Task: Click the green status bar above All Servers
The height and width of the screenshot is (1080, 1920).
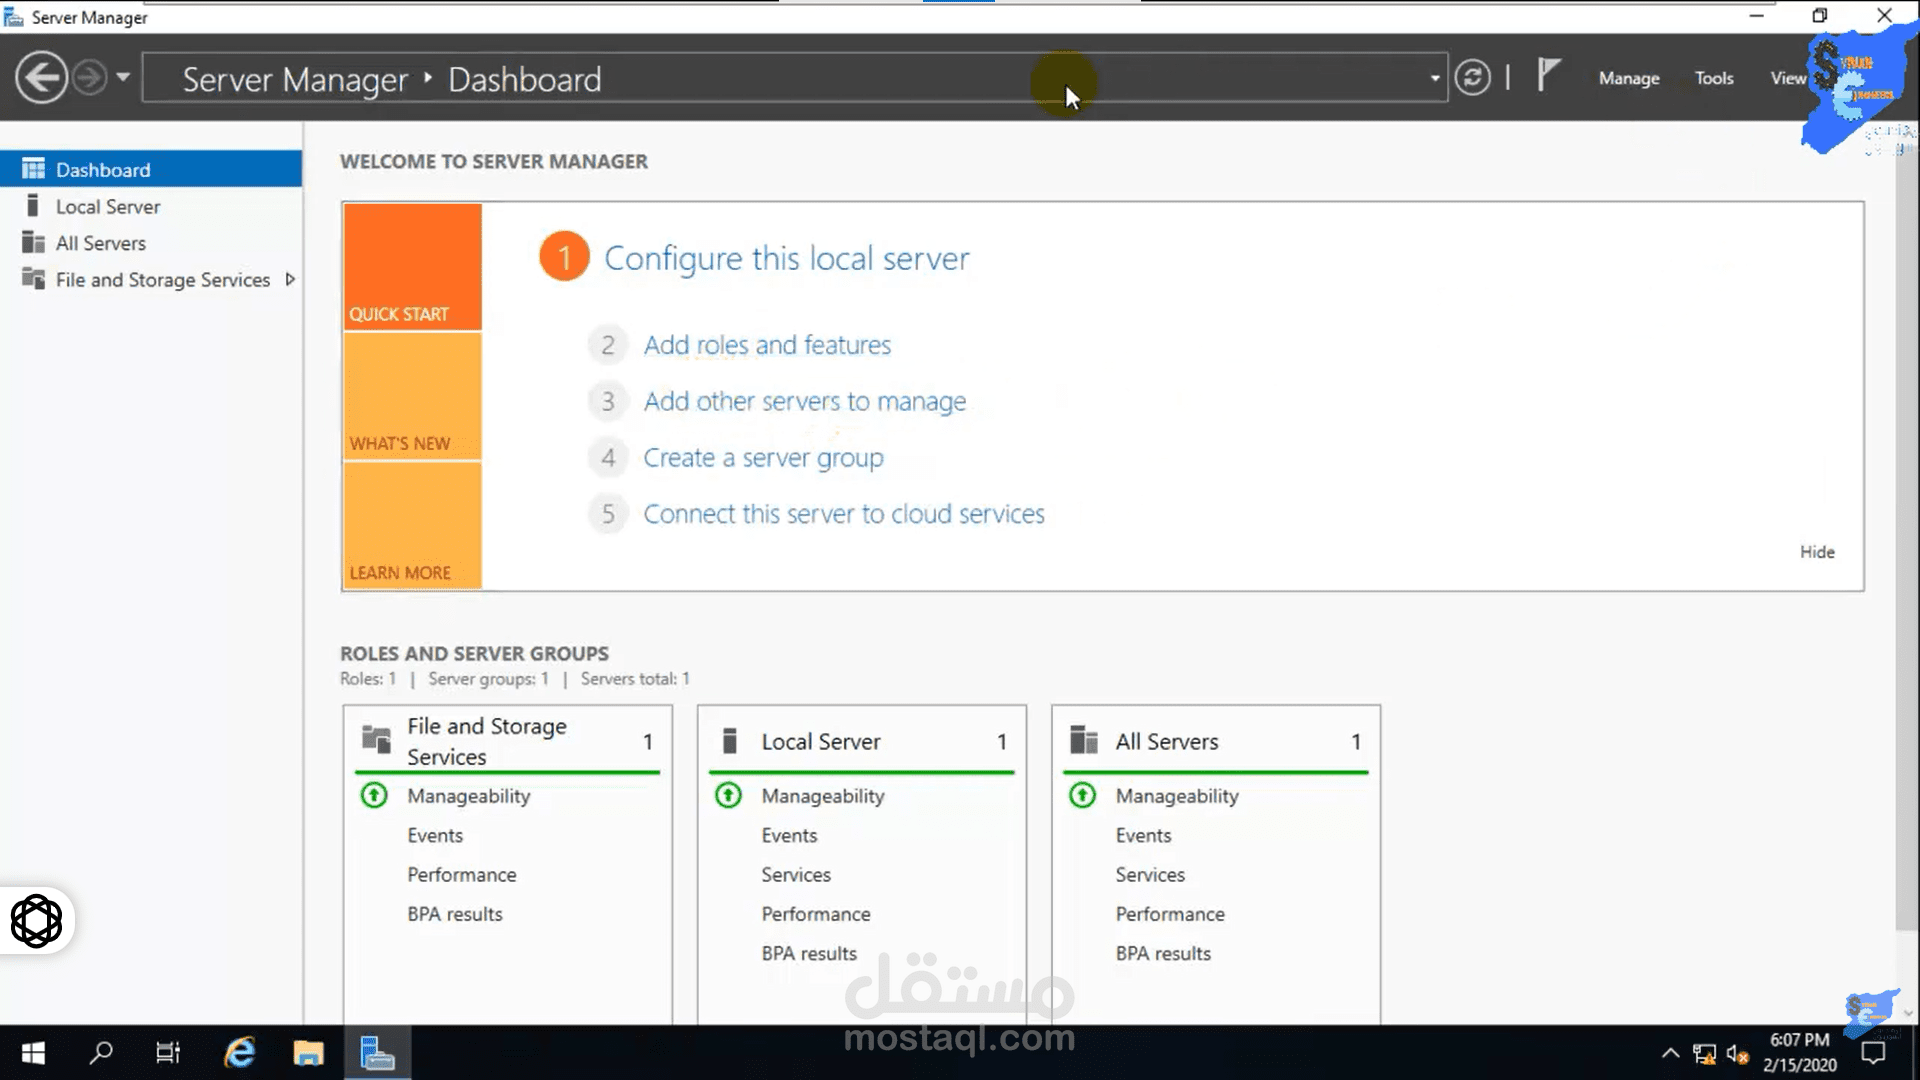Action: pyautogui.click(x=1215, y=770)
